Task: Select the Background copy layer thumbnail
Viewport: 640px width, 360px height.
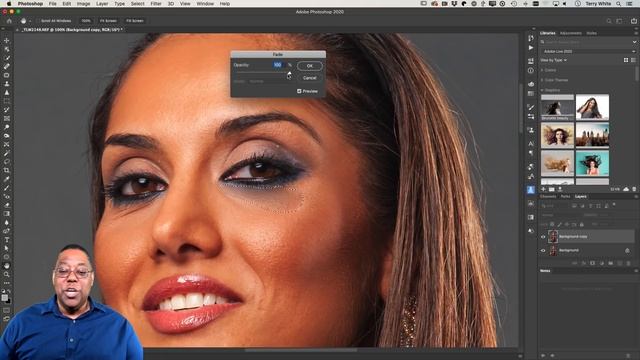Action: coord(553,236)
